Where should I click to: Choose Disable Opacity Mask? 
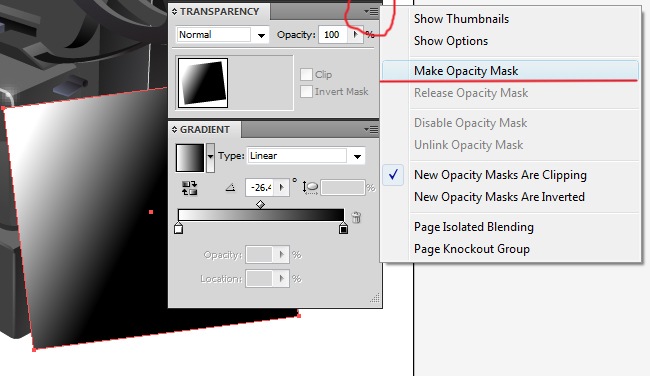click(x=471, y=123)
